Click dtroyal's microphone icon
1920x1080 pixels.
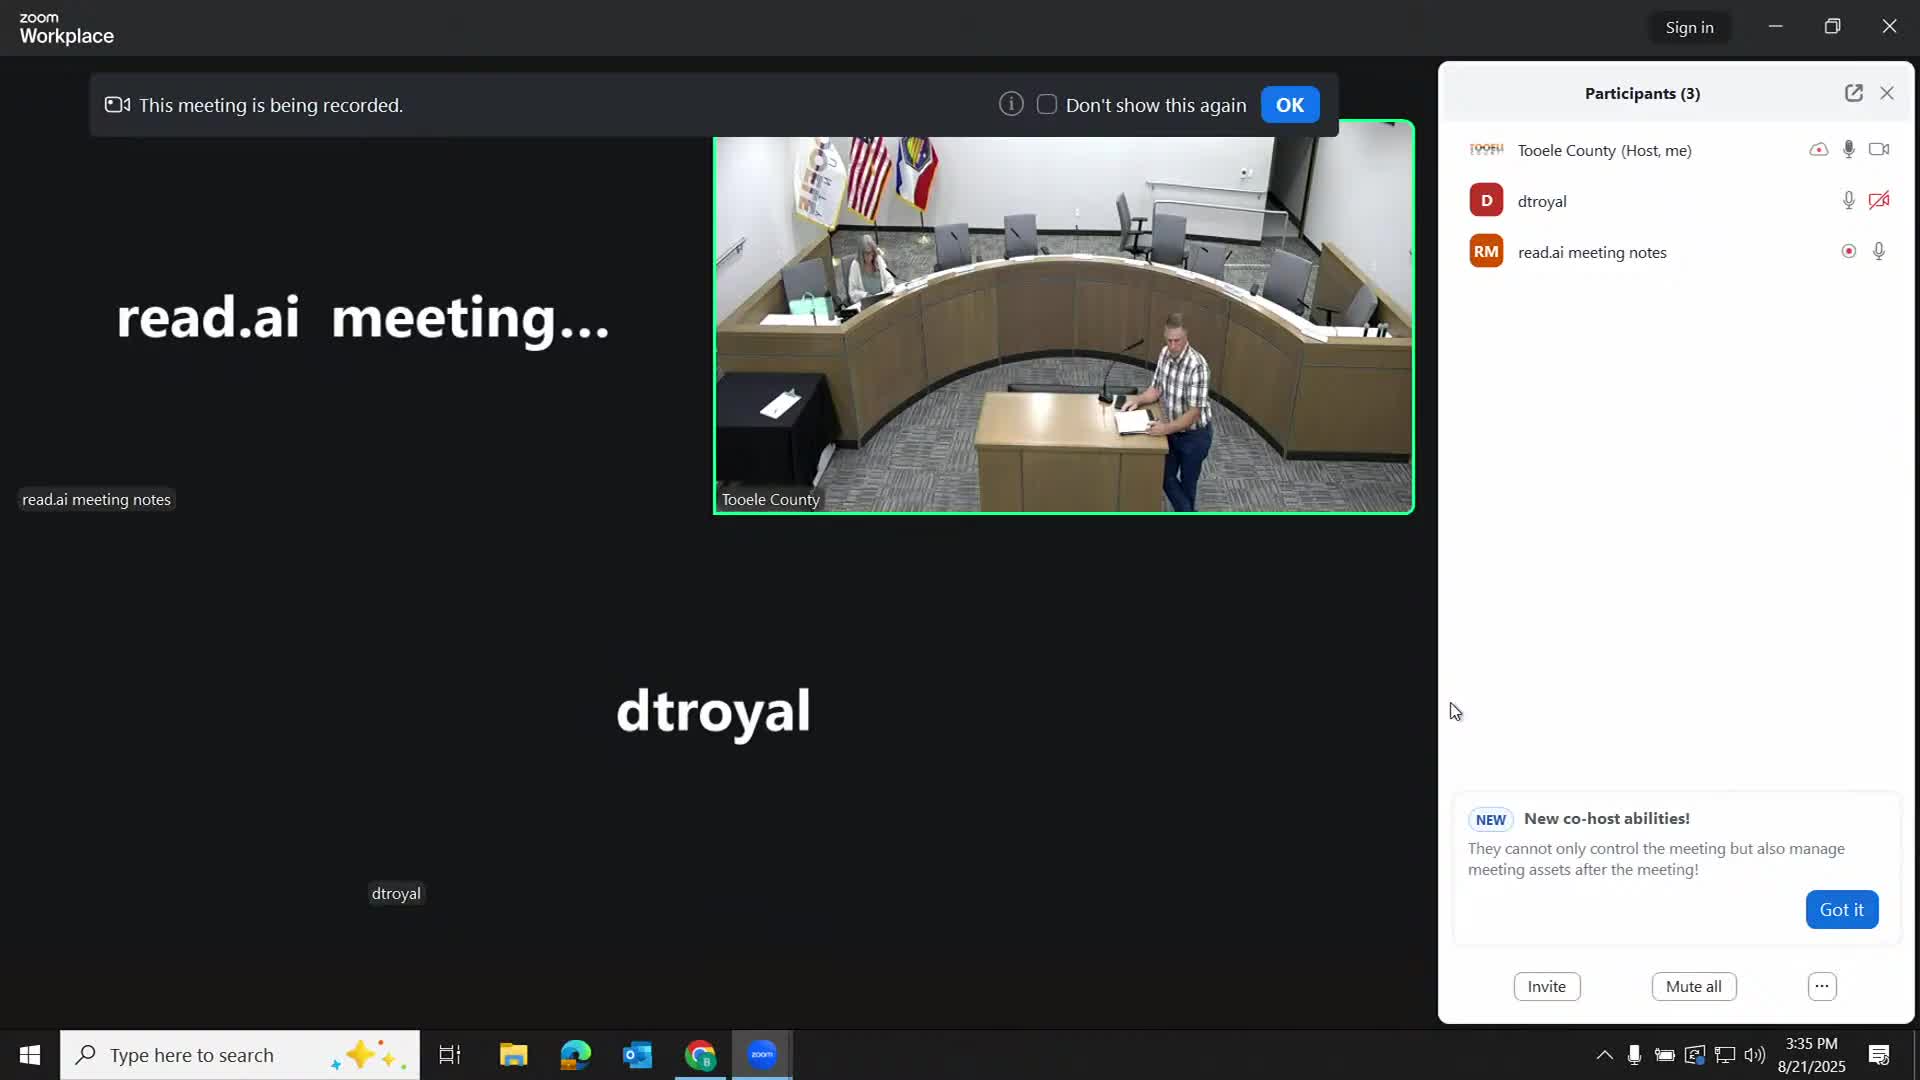pos(1848,201)
